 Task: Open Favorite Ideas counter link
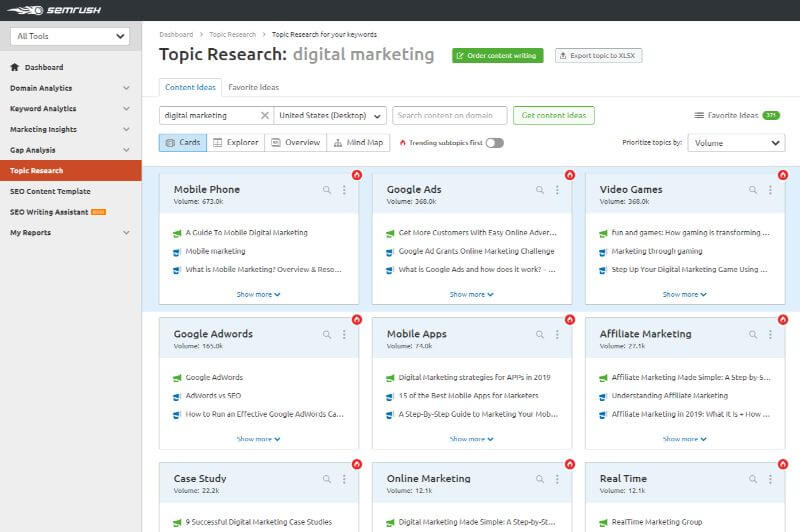pos(737,115)
